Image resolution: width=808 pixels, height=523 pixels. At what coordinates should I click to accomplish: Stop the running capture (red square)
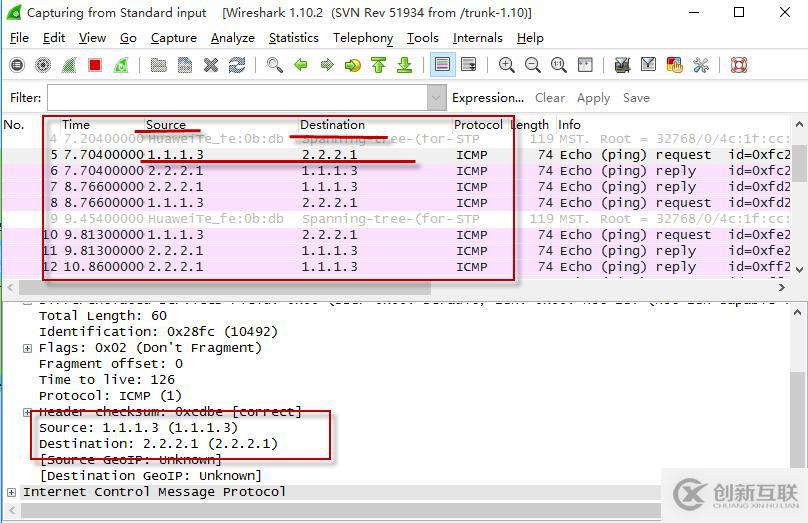click(95, 65)
